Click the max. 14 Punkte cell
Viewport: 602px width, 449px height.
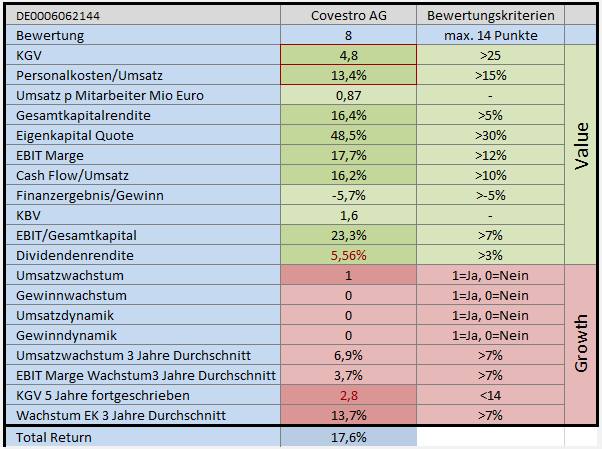(x=490, y=36)
